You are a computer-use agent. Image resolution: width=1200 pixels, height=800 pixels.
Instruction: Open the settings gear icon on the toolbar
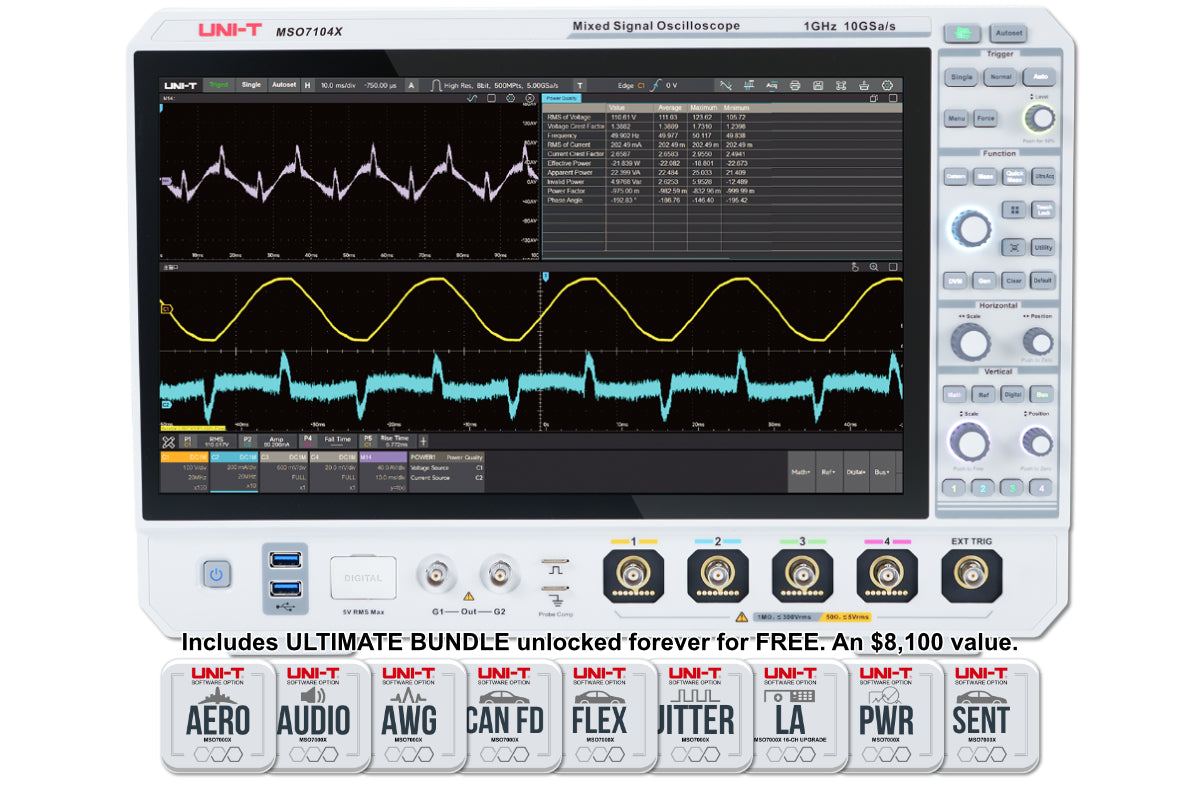click(886, 86)
